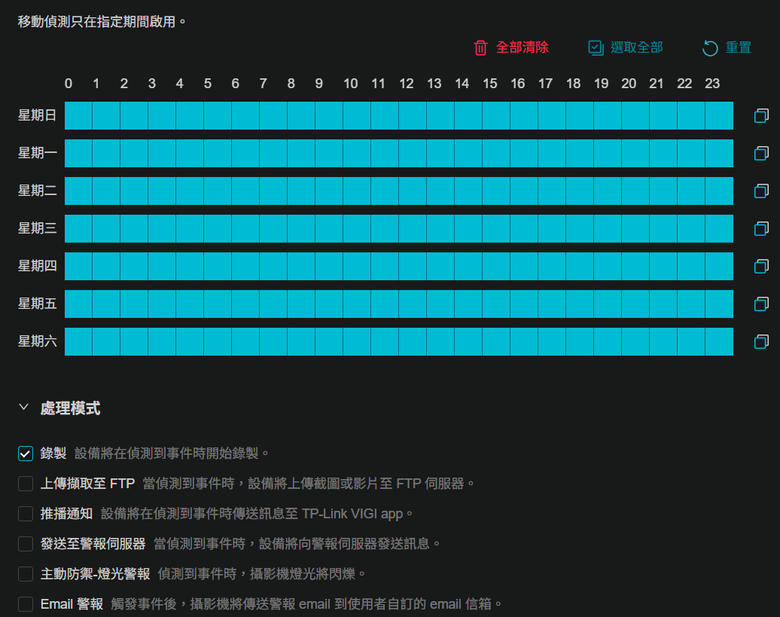
Task: Click the copy icon for 星期四 row
Action: click(x=761, y=266)
